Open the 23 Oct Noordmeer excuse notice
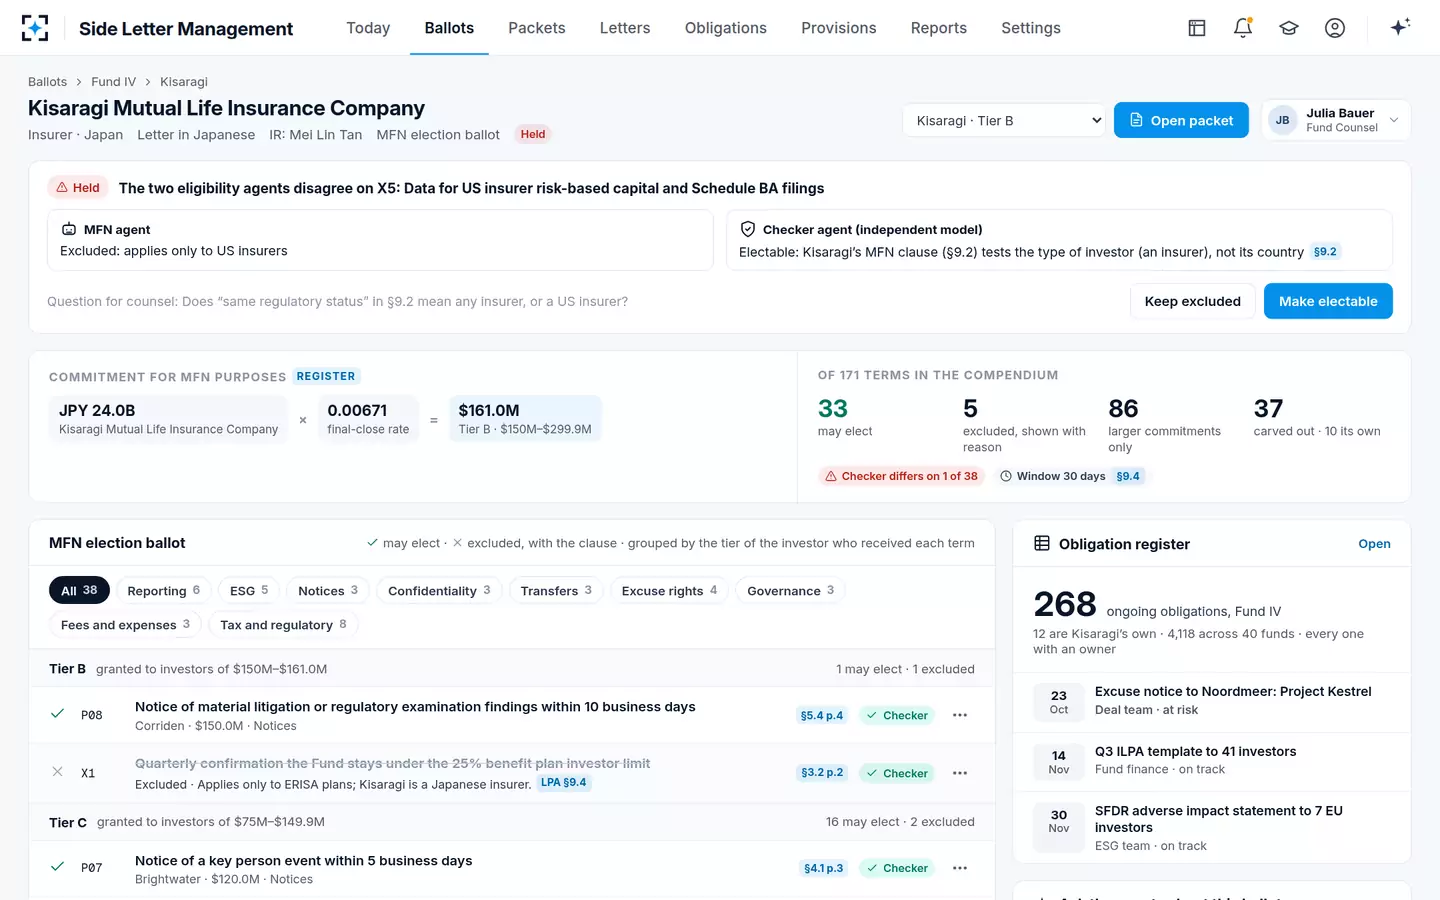 point(1212,701)
